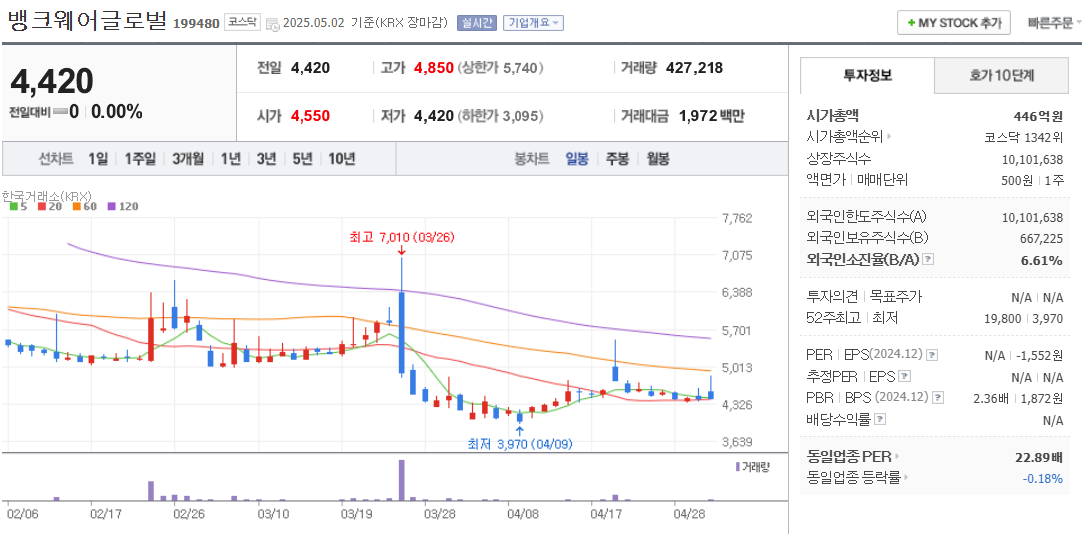Click the help icon next to 추정PER EPS

click(904, 377)
